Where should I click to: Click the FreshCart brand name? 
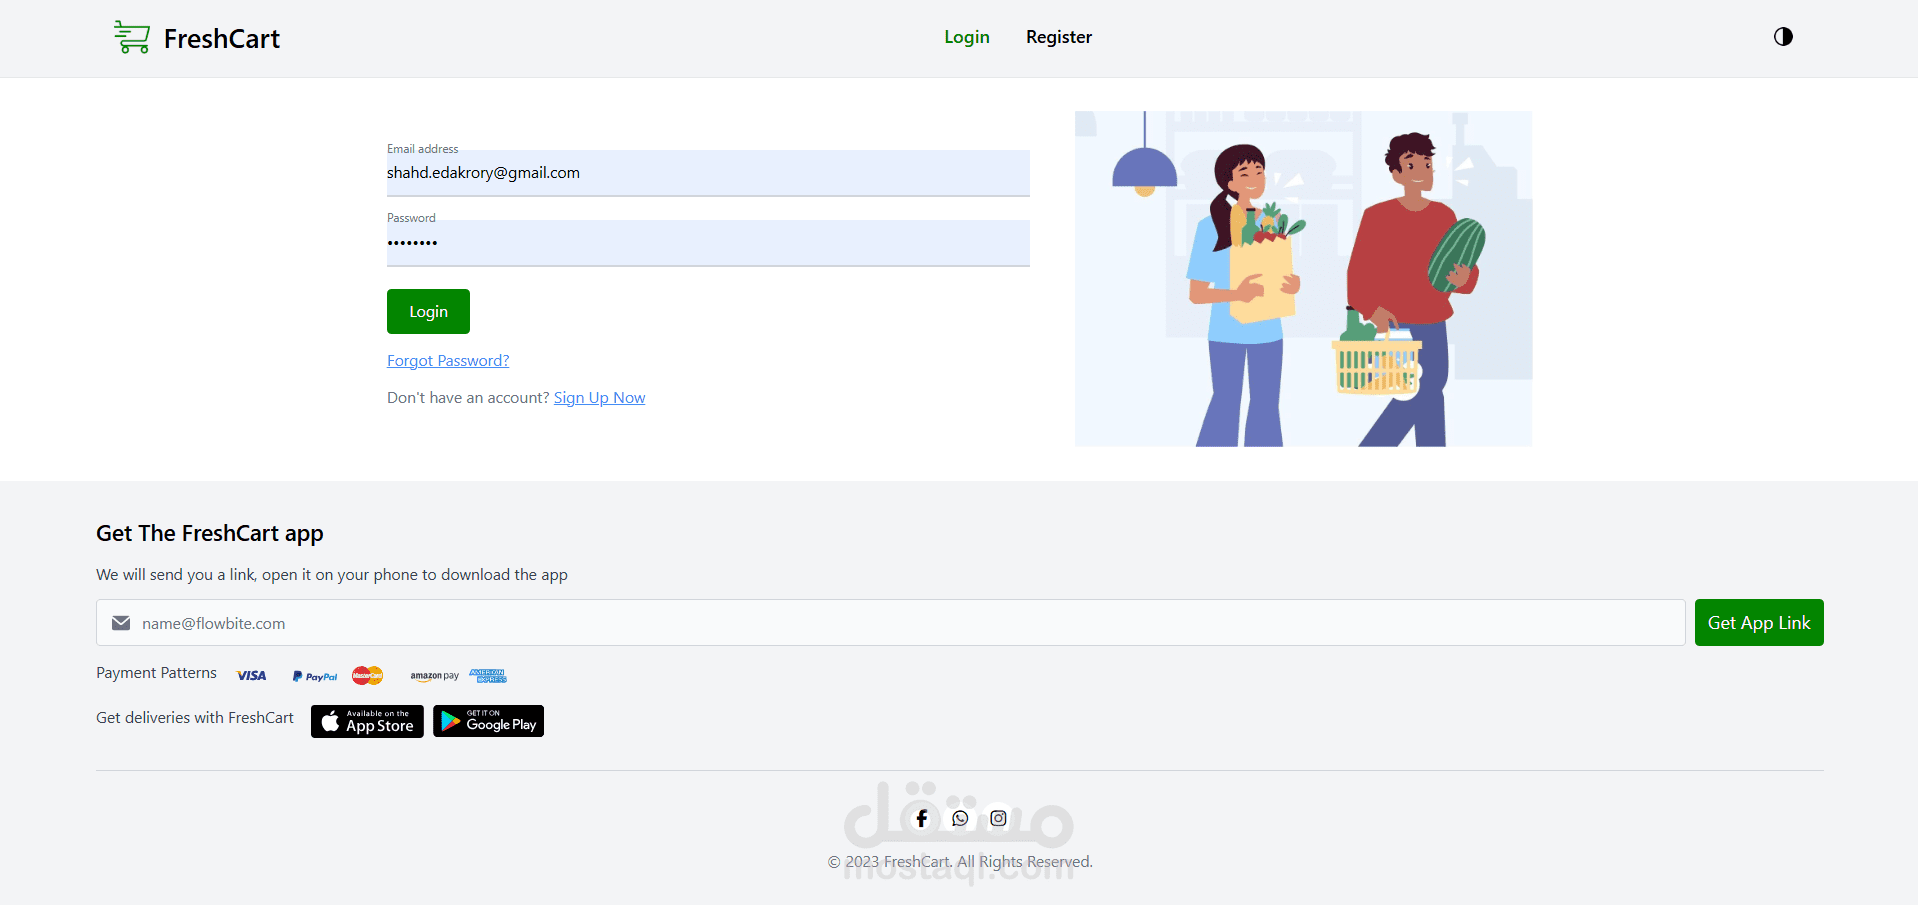[x=222, y=38]
